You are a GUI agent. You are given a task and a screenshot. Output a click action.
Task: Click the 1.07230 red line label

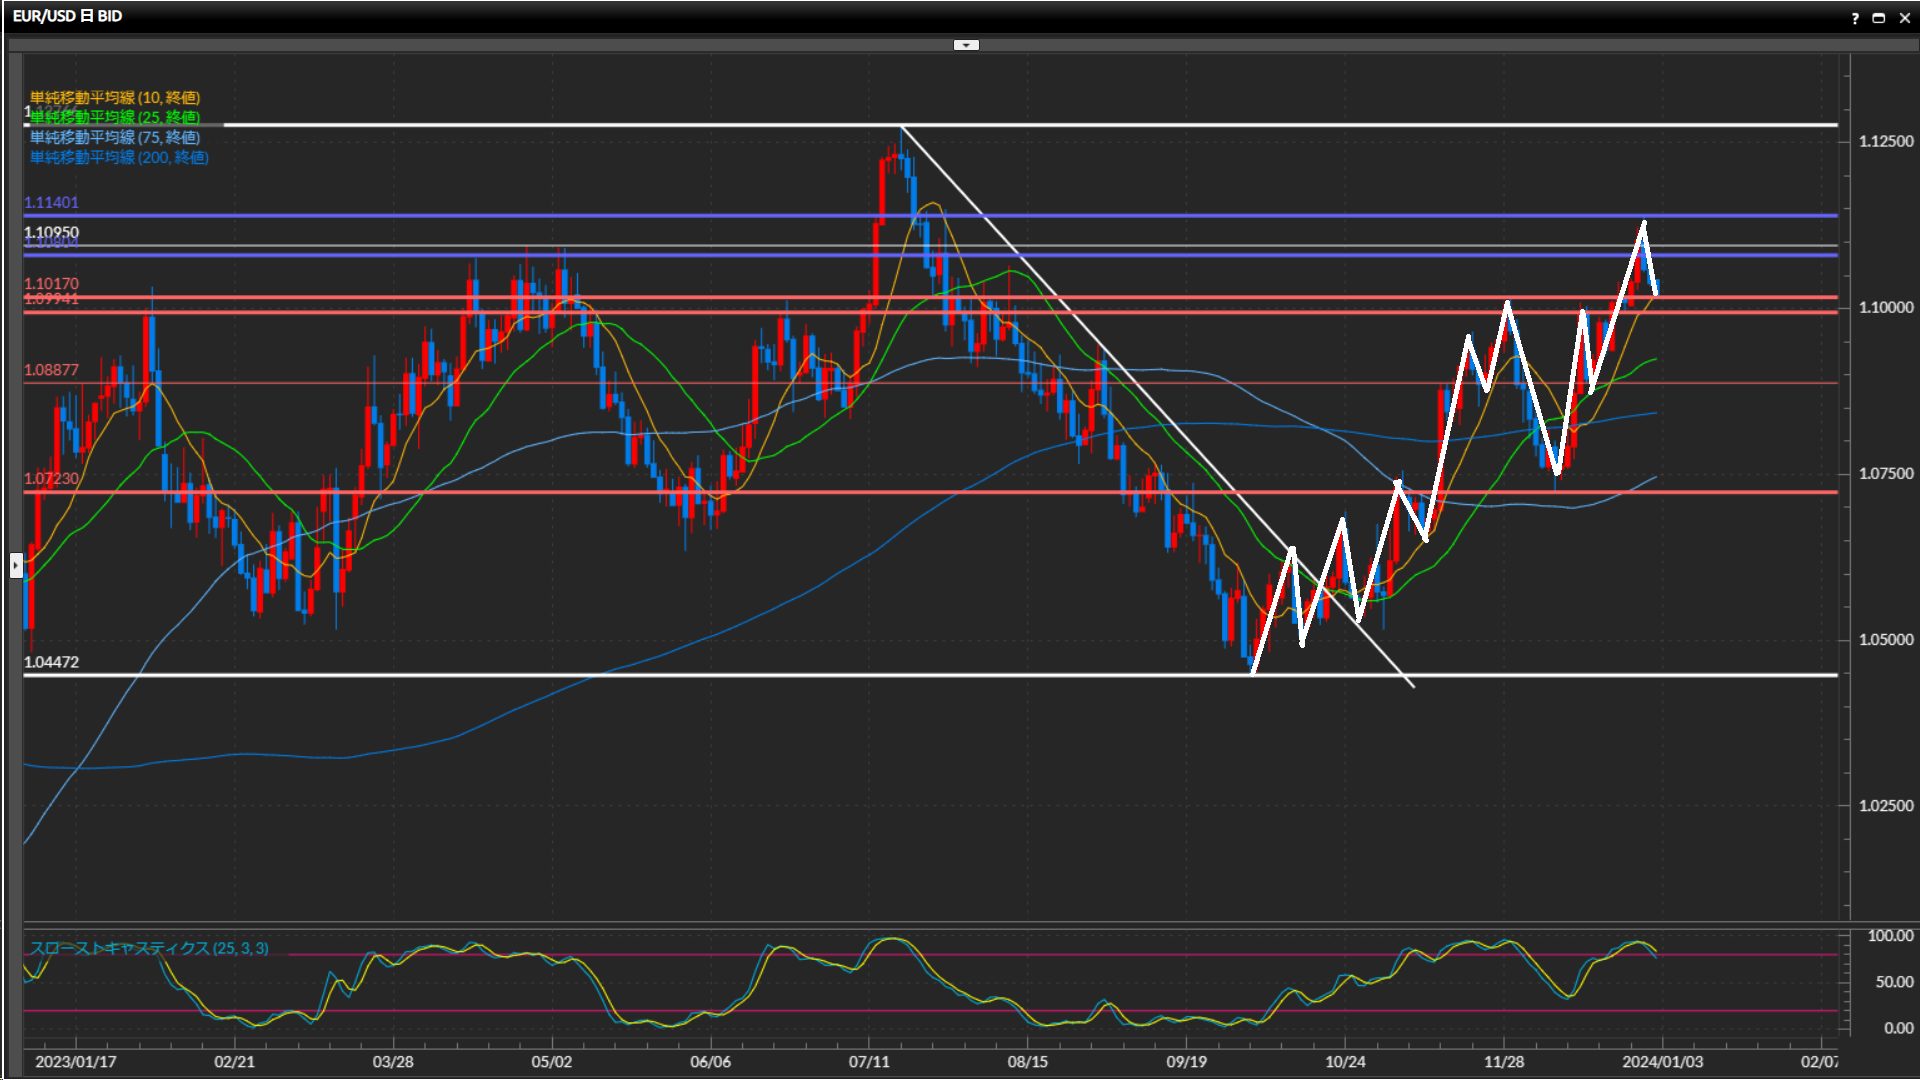tap(51, 478)
